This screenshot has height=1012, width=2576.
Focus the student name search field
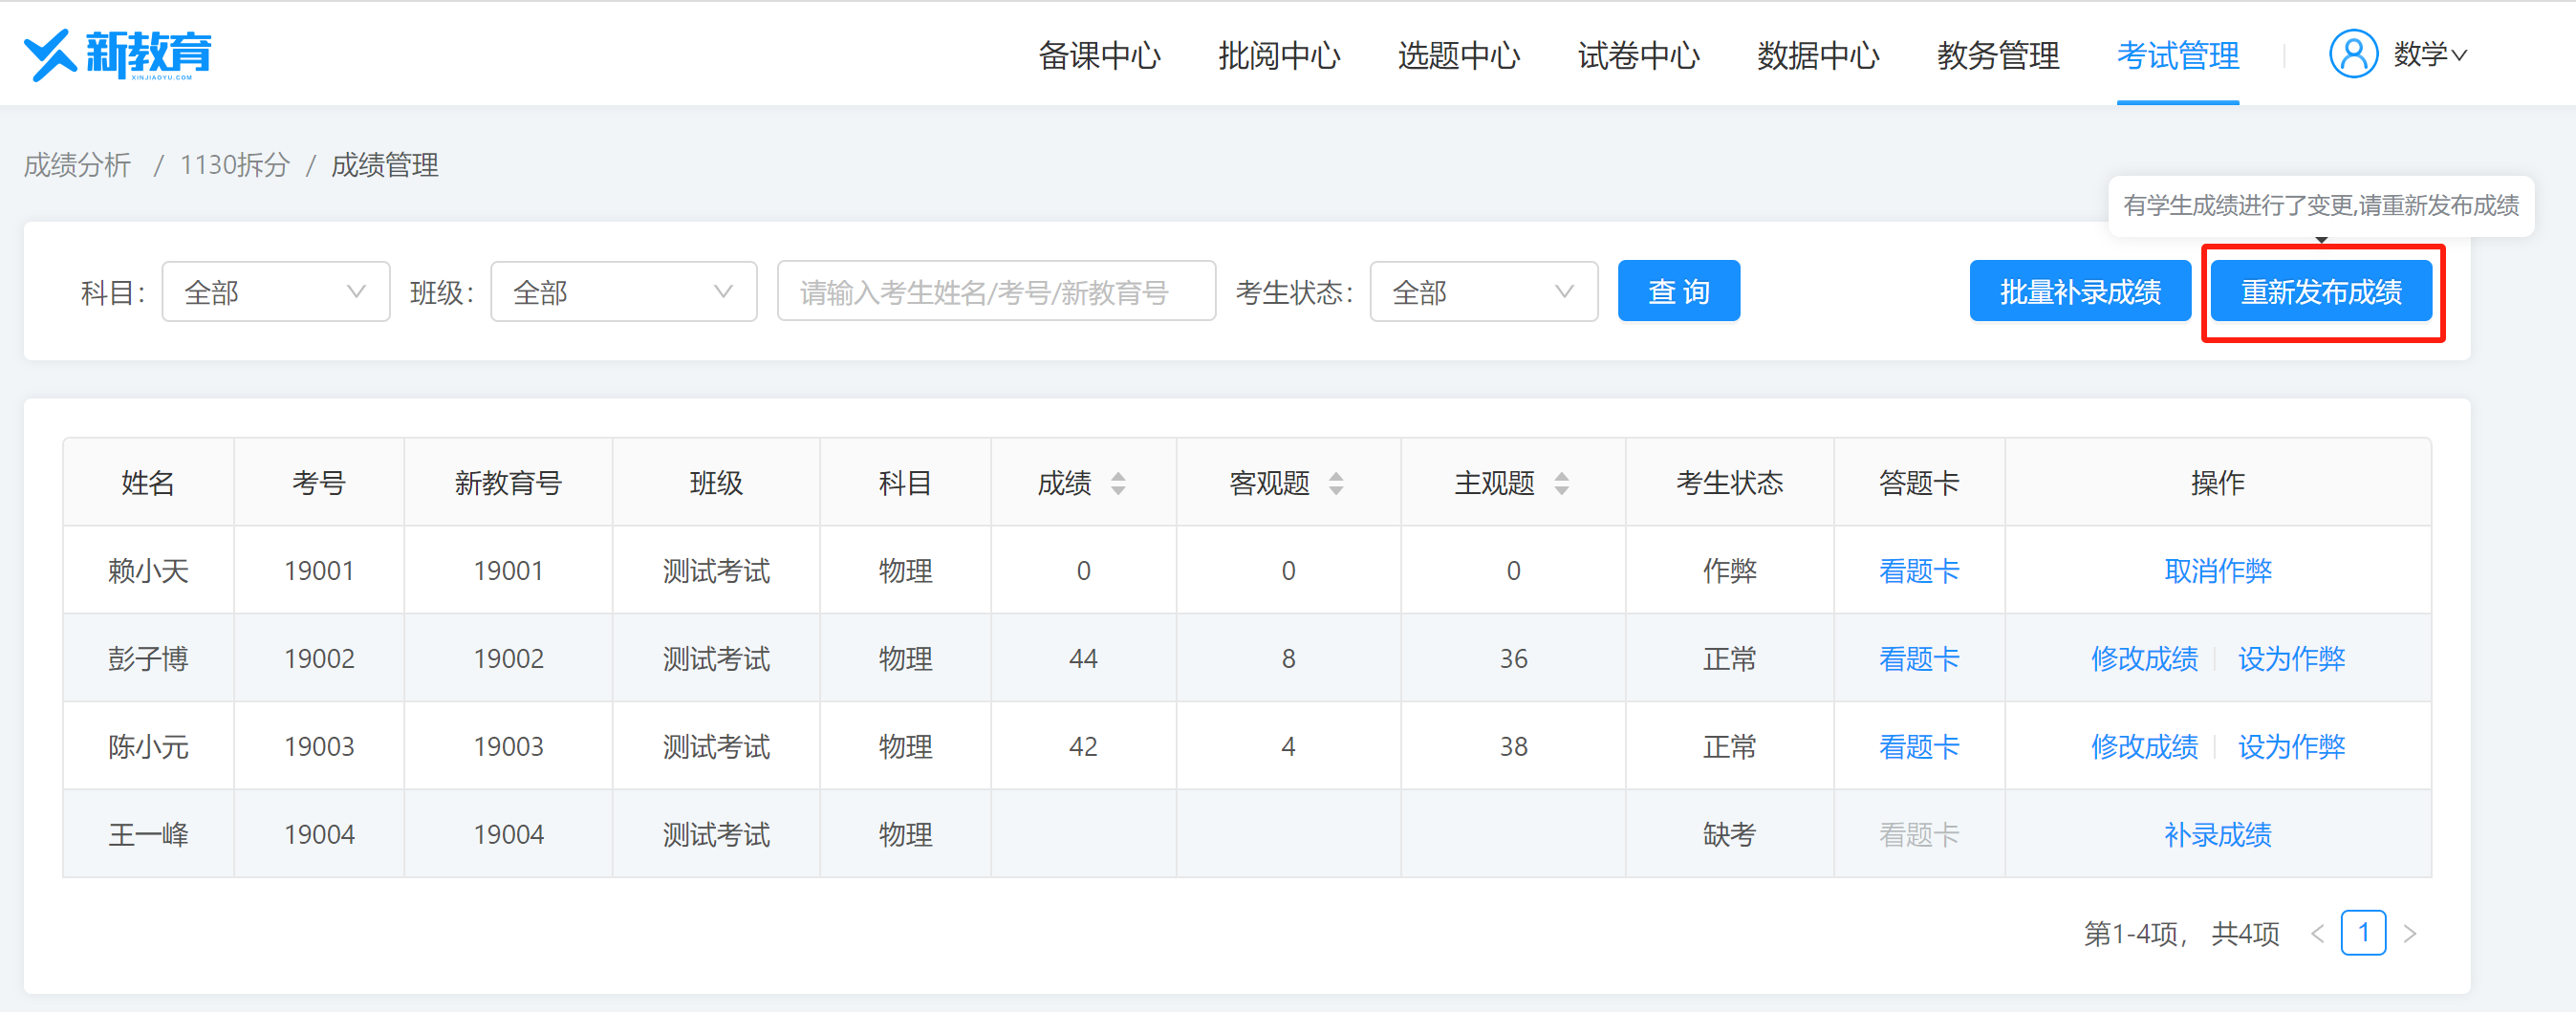996,292
